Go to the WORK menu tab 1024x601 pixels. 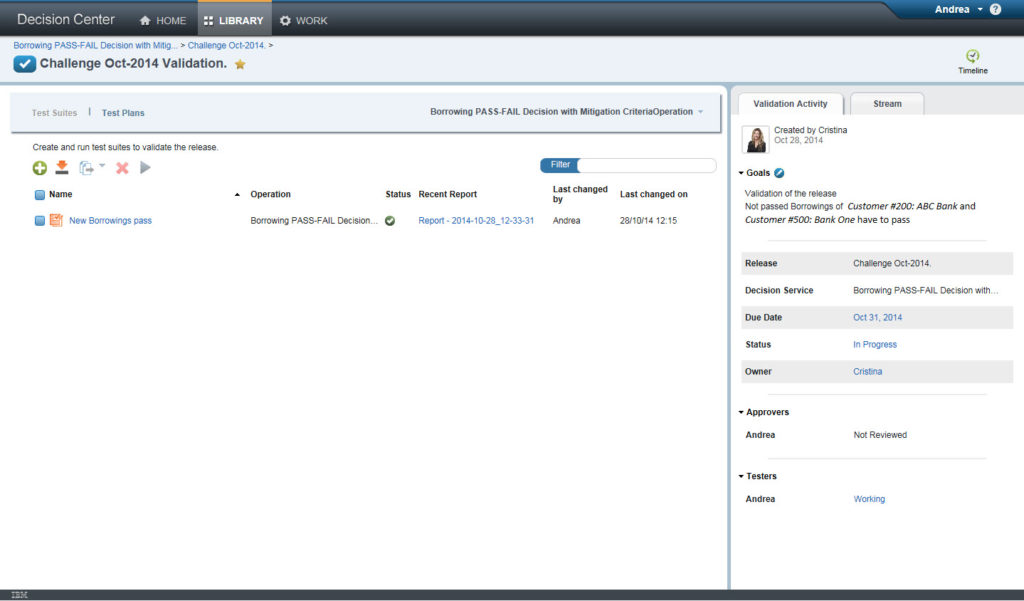[x=304, y=20]
